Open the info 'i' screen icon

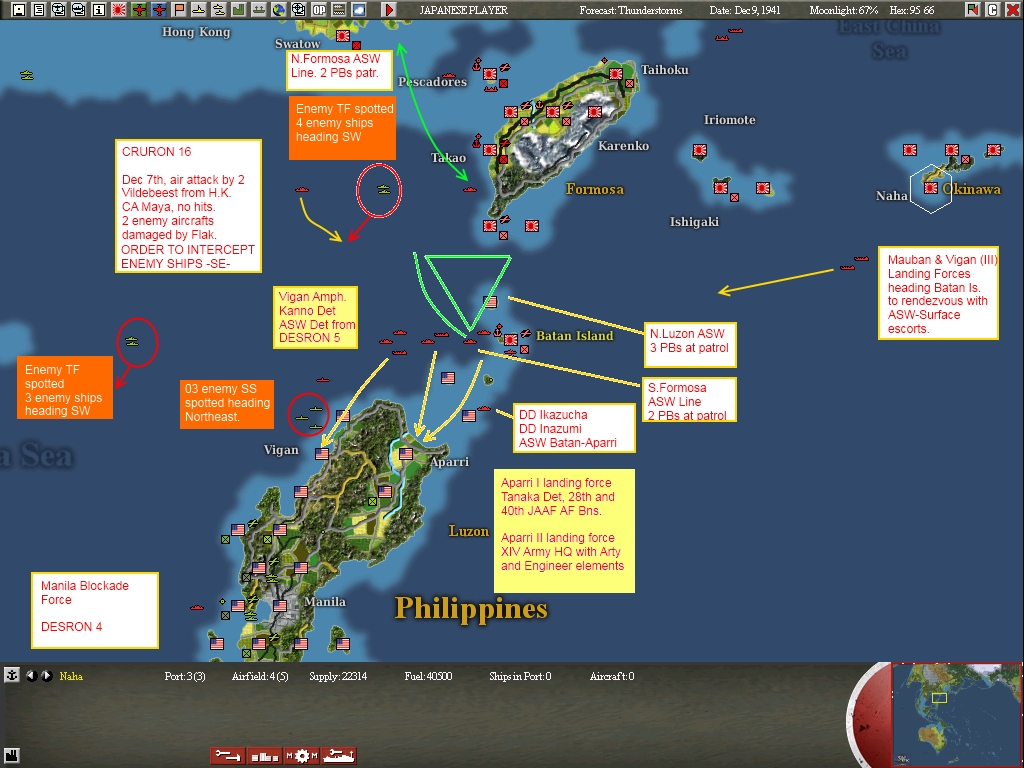pyautogui.click(x=99, y=10)
